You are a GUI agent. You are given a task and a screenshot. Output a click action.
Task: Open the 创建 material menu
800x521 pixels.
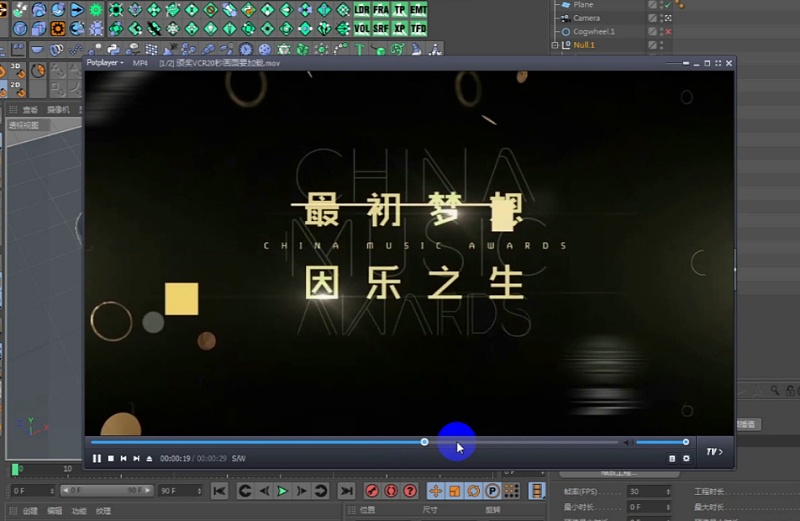tap(30, 511)
